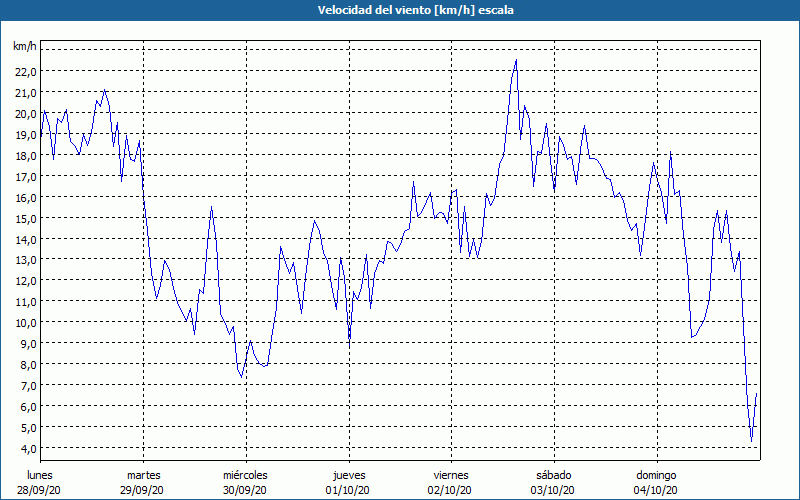
Task: Select the 02/10/20 date label
Action: 450,490
